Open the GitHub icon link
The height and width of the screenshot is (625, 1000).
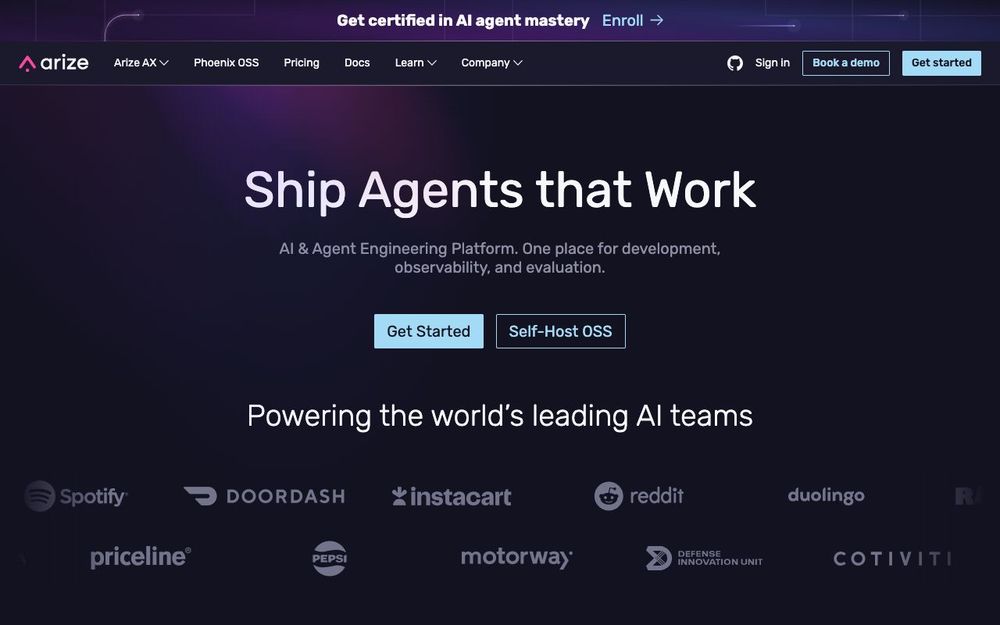coord(735,63)
